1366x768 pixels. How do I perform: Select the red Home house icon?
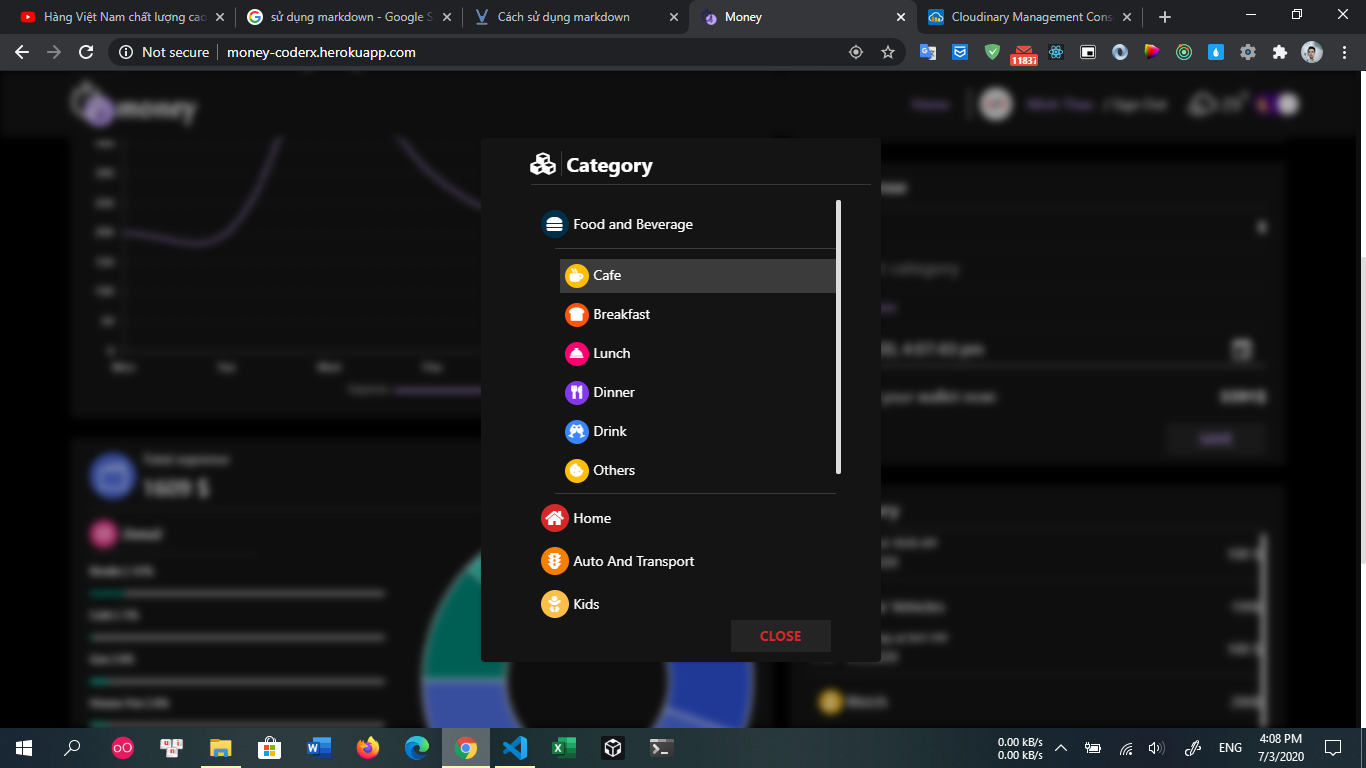click(553, 518)
